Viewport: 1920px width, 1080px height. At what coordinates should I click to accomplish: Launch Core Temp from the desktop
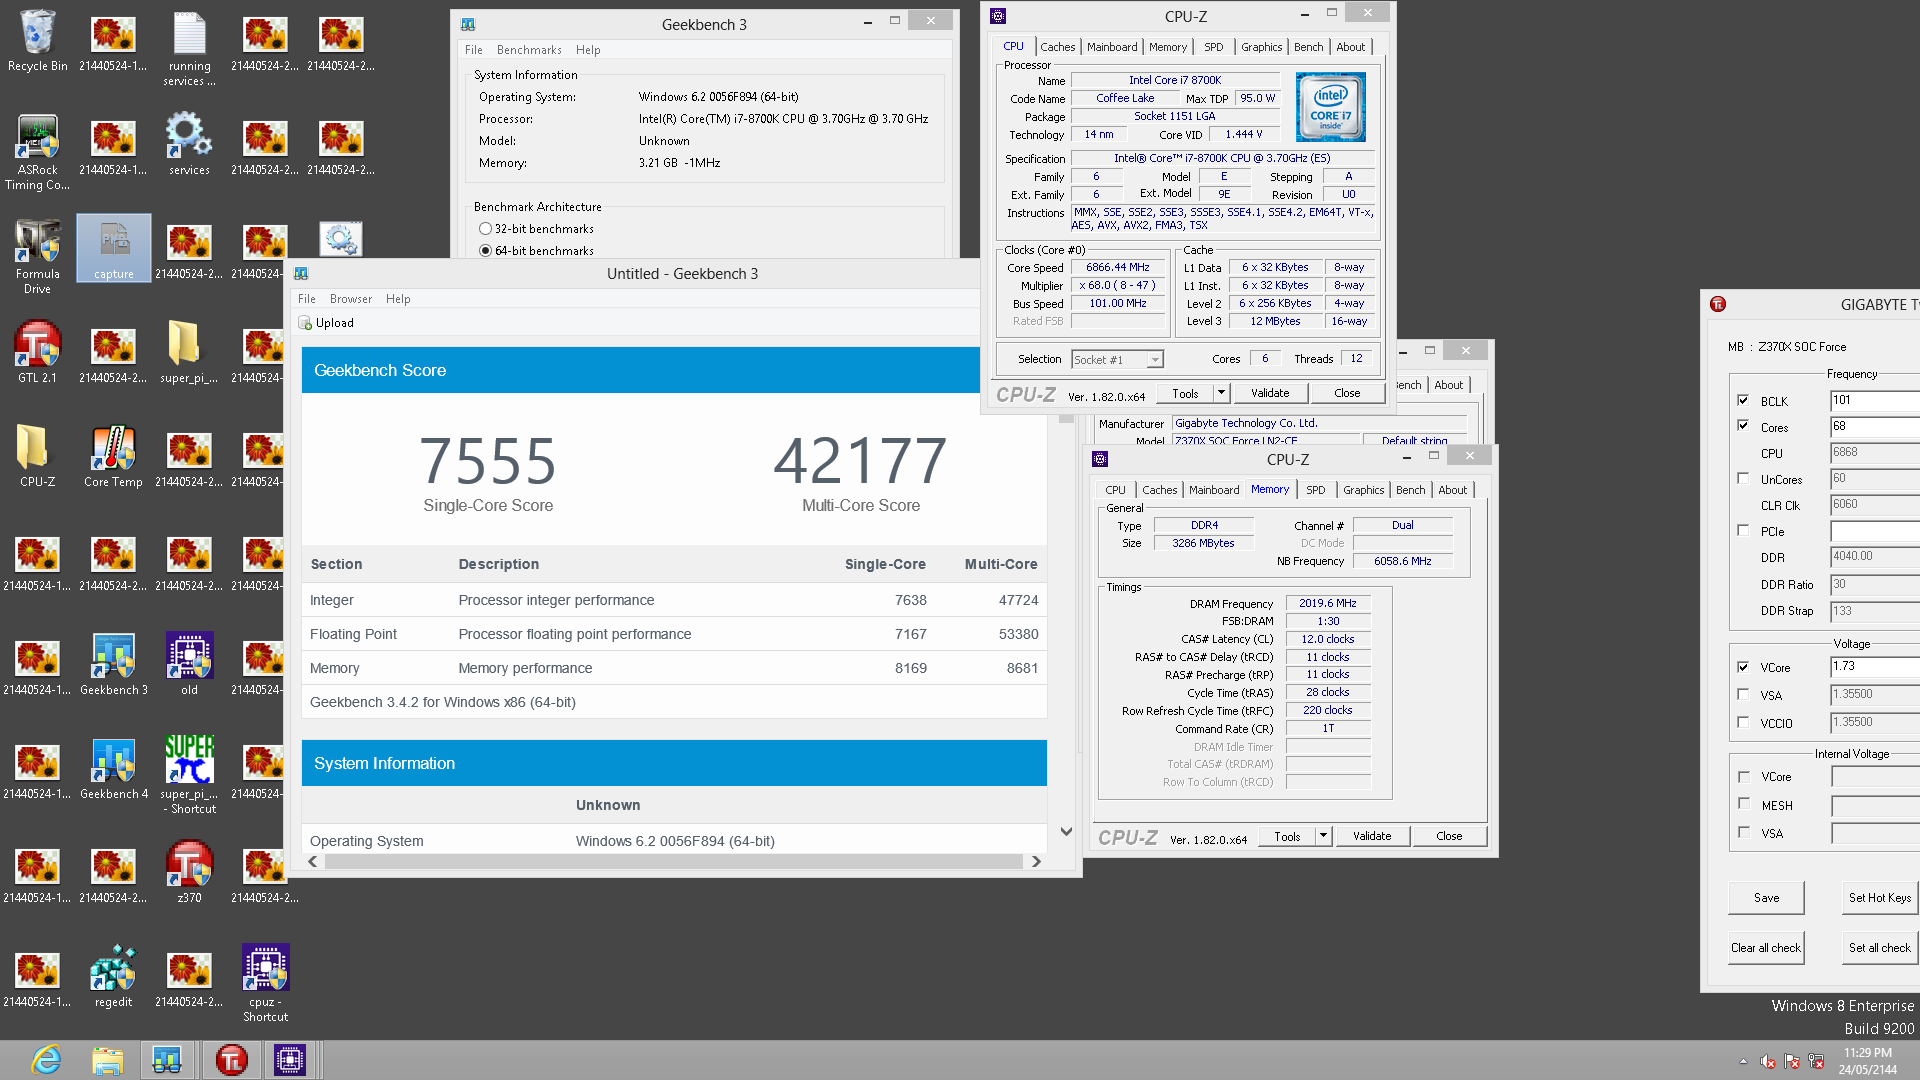click(x=113, y=456)
